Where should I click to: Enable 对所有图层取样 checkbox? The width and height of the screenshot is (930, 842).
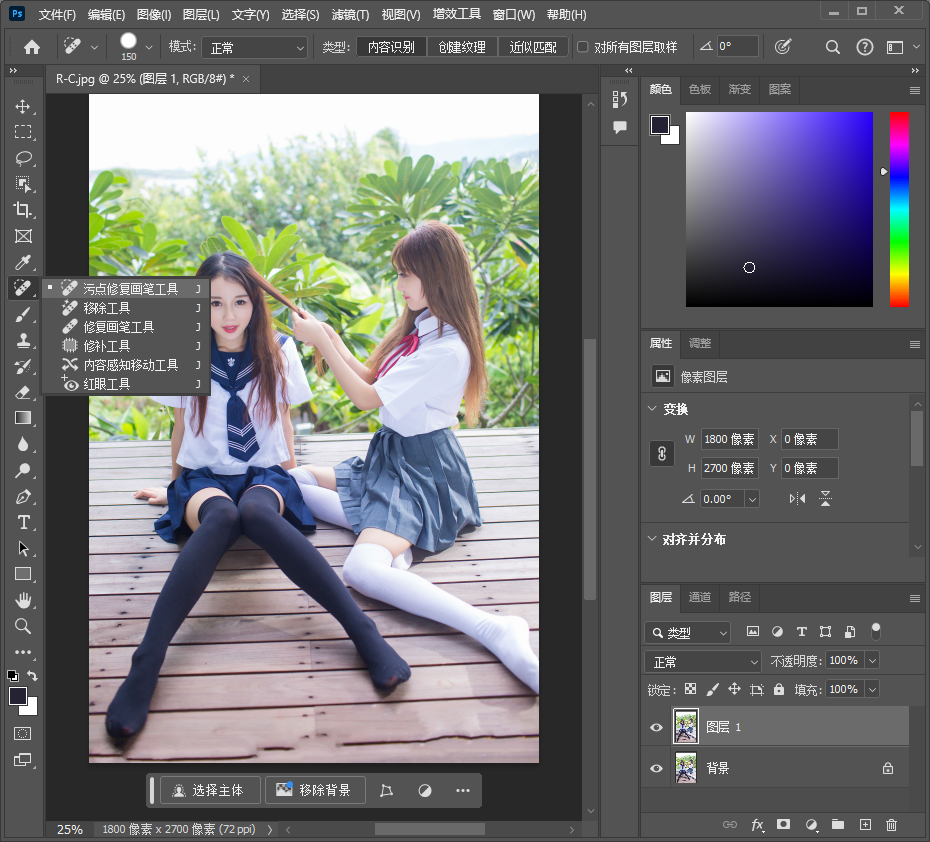click(583, 47)
